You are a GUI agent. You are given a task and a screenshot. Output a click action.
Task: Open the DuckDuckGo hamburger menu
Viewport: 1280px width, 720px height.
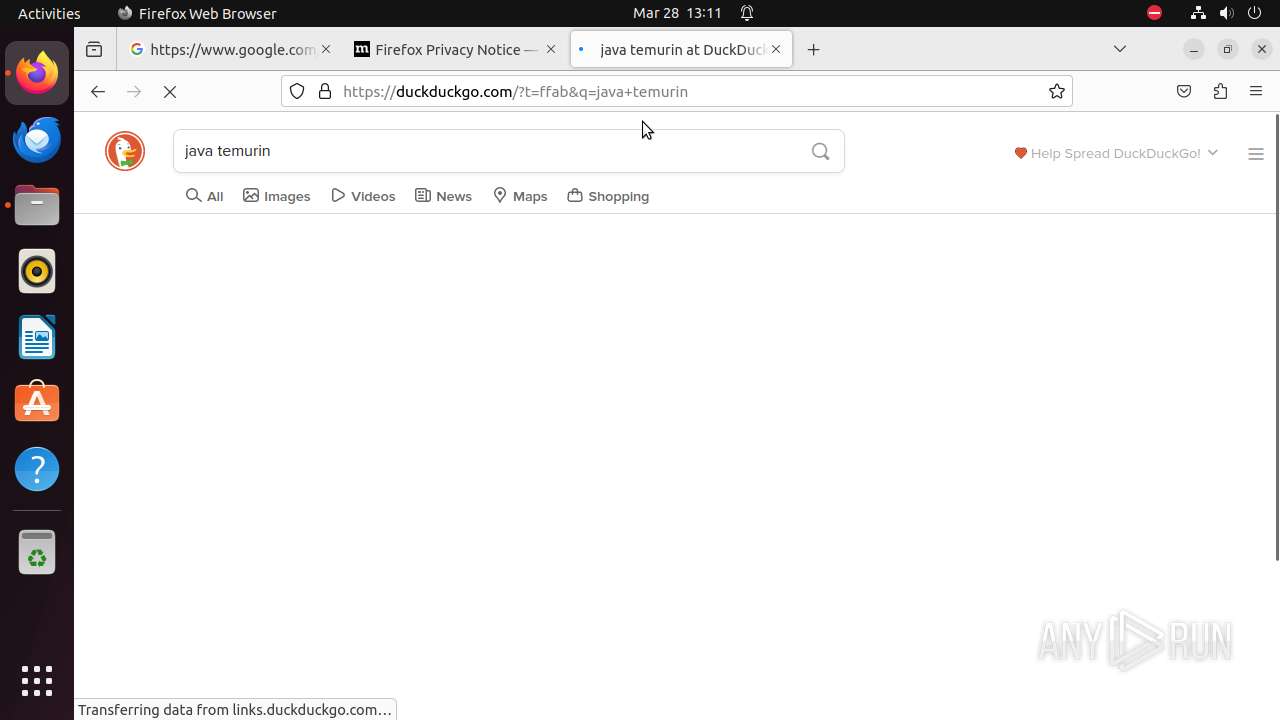click(1256, 154)
